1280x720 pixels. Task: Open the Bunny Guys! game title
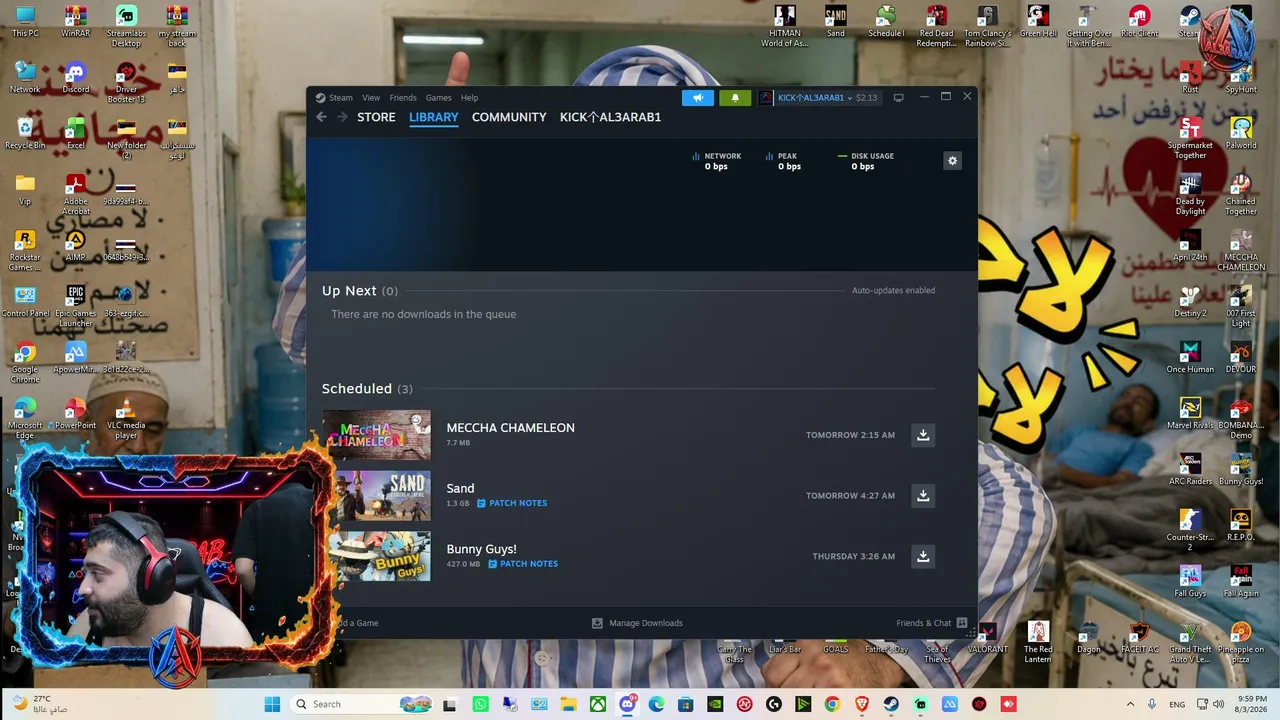click(x=481, y=549)
